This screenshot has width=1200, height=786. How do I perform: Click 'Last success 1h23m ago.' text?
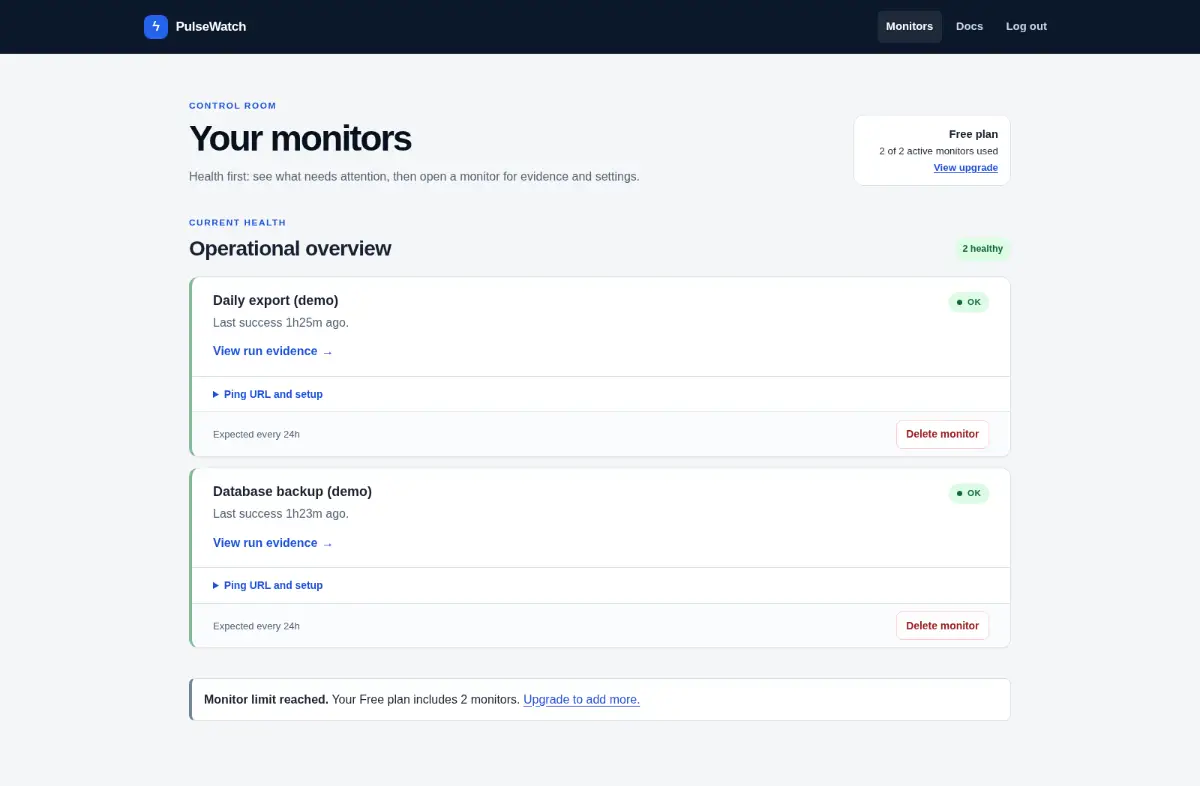281,514
